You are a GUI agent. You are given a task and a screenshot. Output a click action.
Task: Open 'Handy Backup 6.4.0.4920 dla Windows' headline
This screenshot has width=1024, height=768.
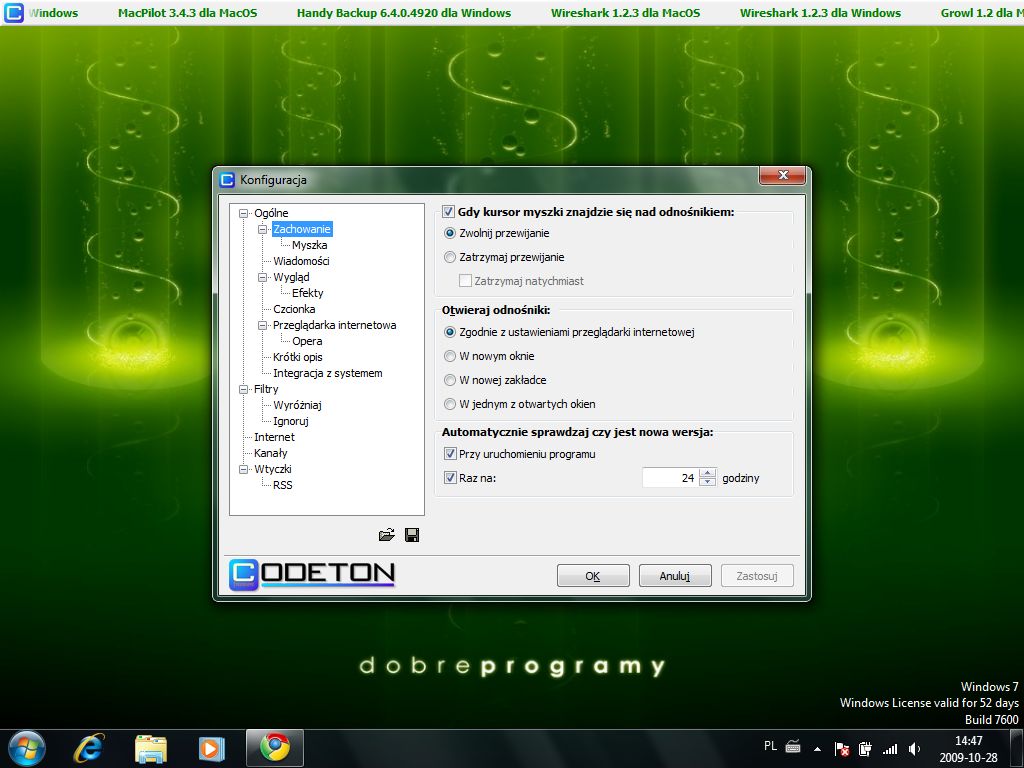pos(404,13)
